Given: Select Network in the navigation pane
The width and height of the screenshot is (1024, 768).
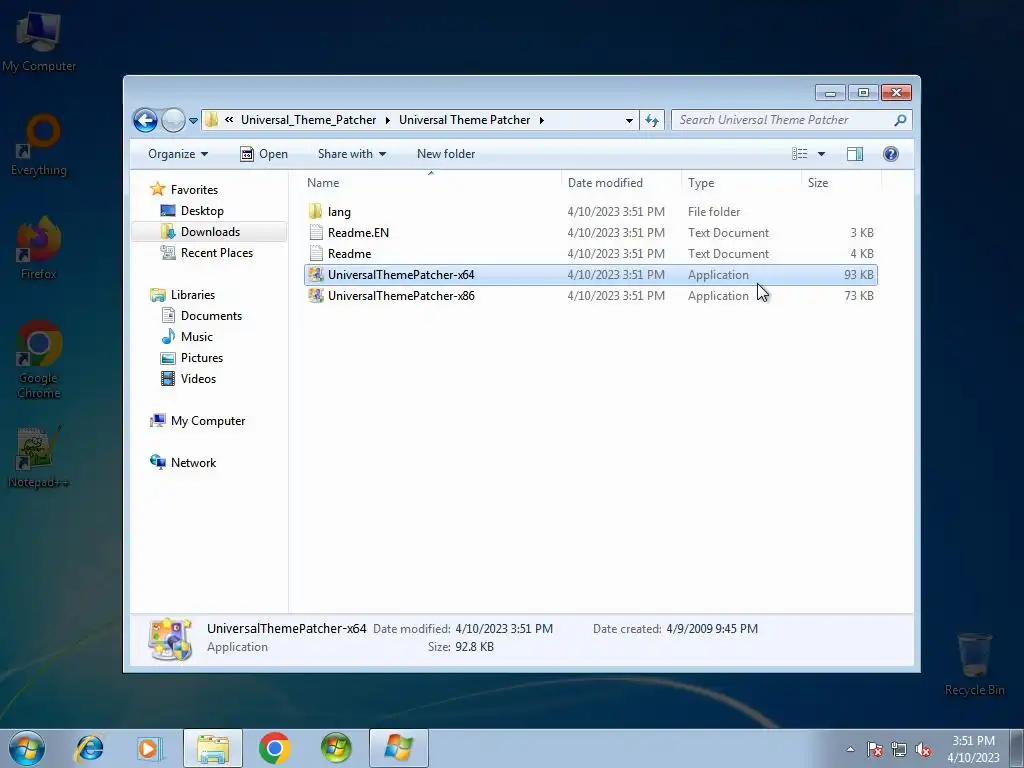Looking at the screenshot, I should 193,462.
